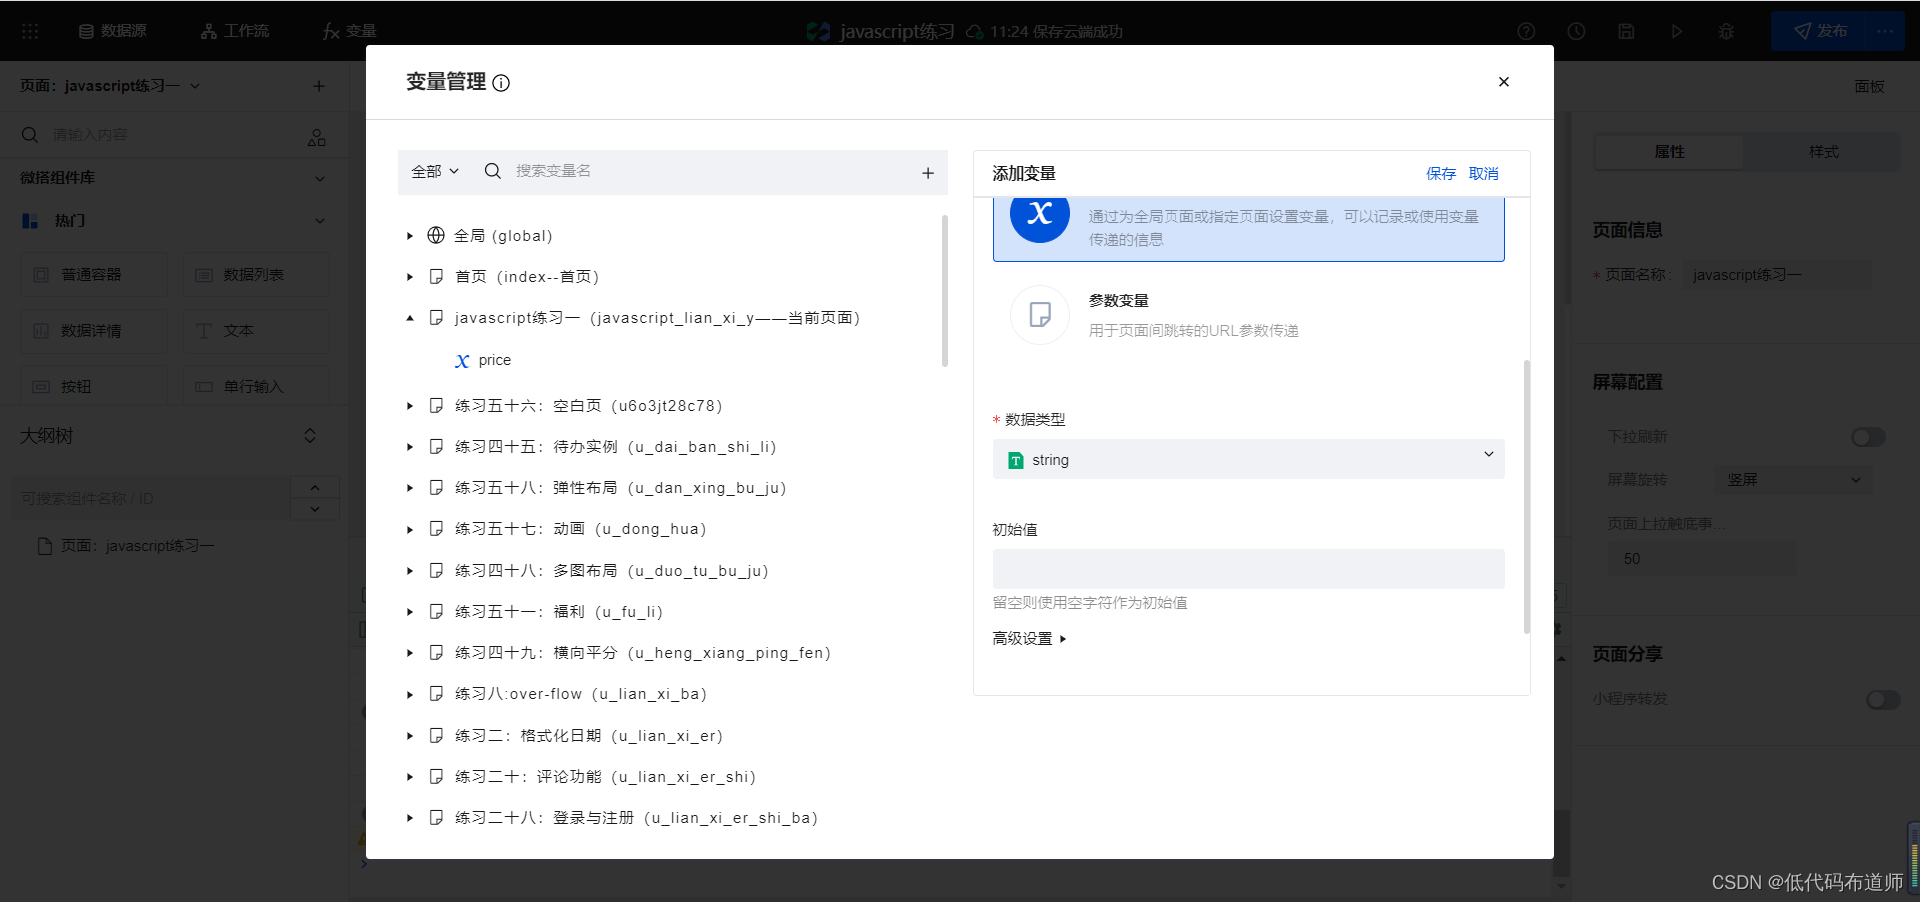Focus the 初始值 input field
This screenshot has width=1920, height=902.
(x=1248, y=569)
